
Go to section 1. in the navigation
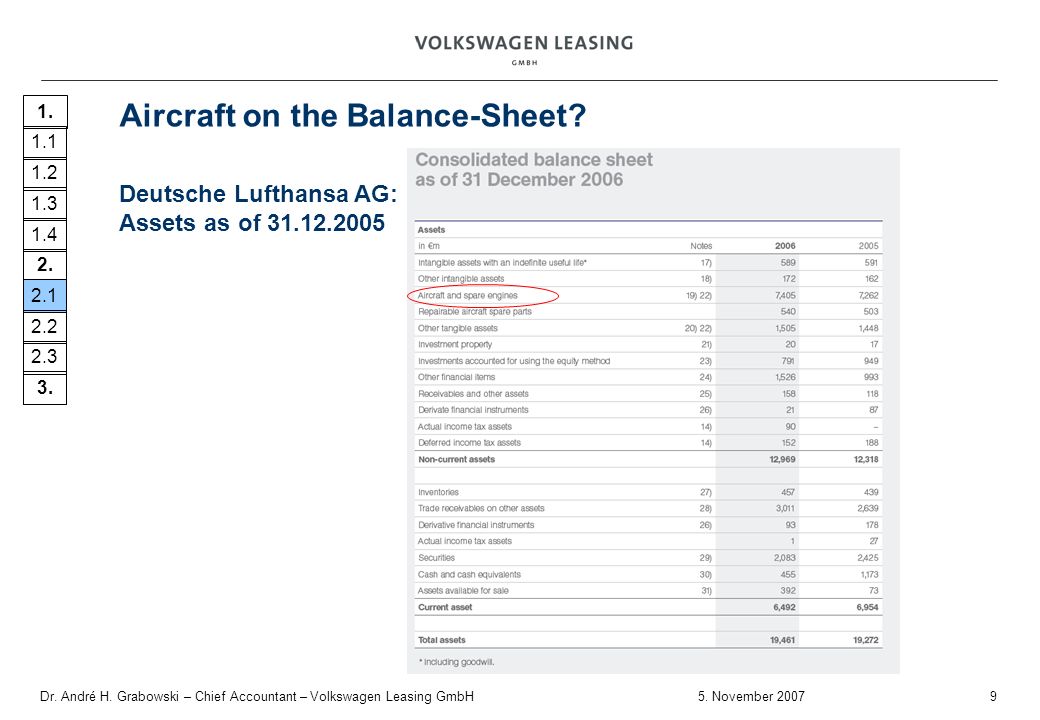click(x=45, y=111)
